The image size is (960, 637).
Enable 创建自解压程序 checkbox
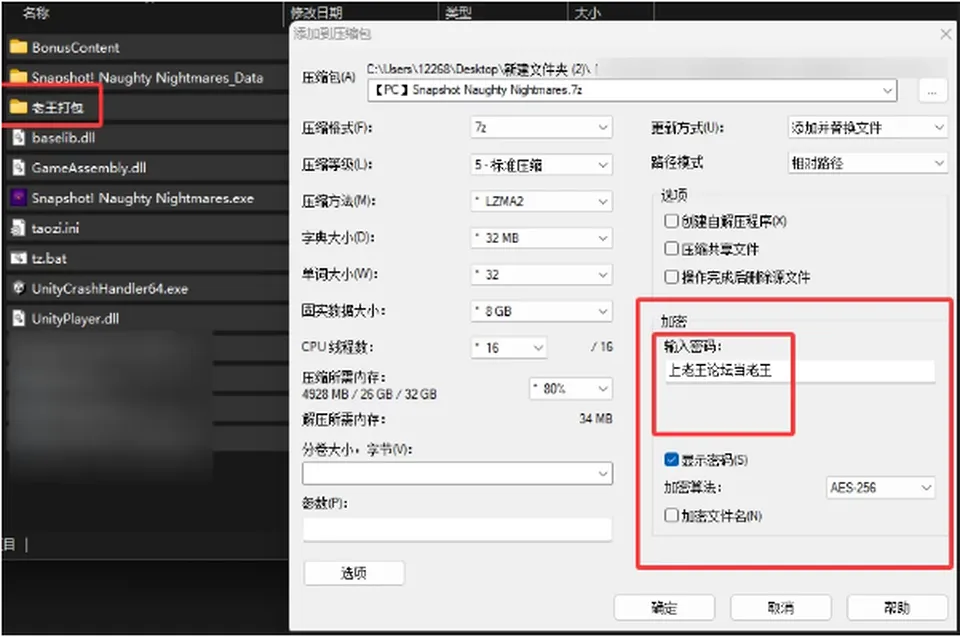671,220
